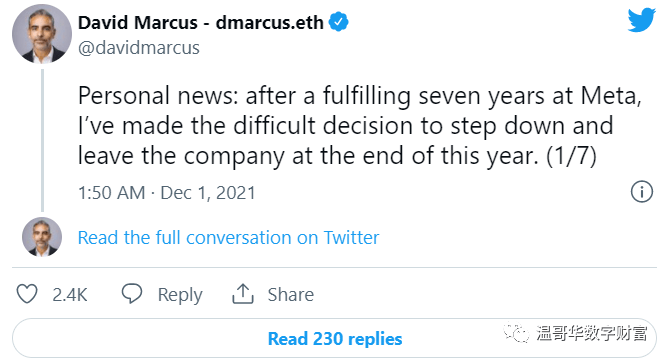Click the WeChat watermark logo

pyautogui.click(x=516, y=332)
